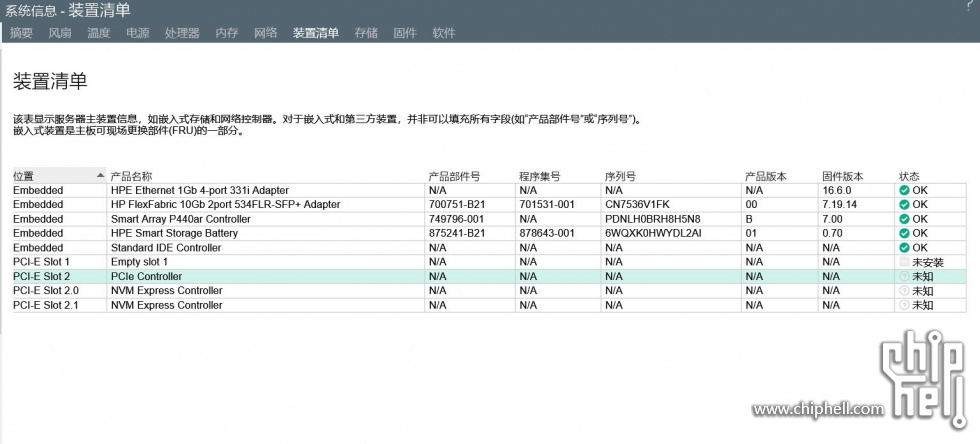Click serial number CN7536V1FK
Screen dimensions: 980x444
(638, 204)
